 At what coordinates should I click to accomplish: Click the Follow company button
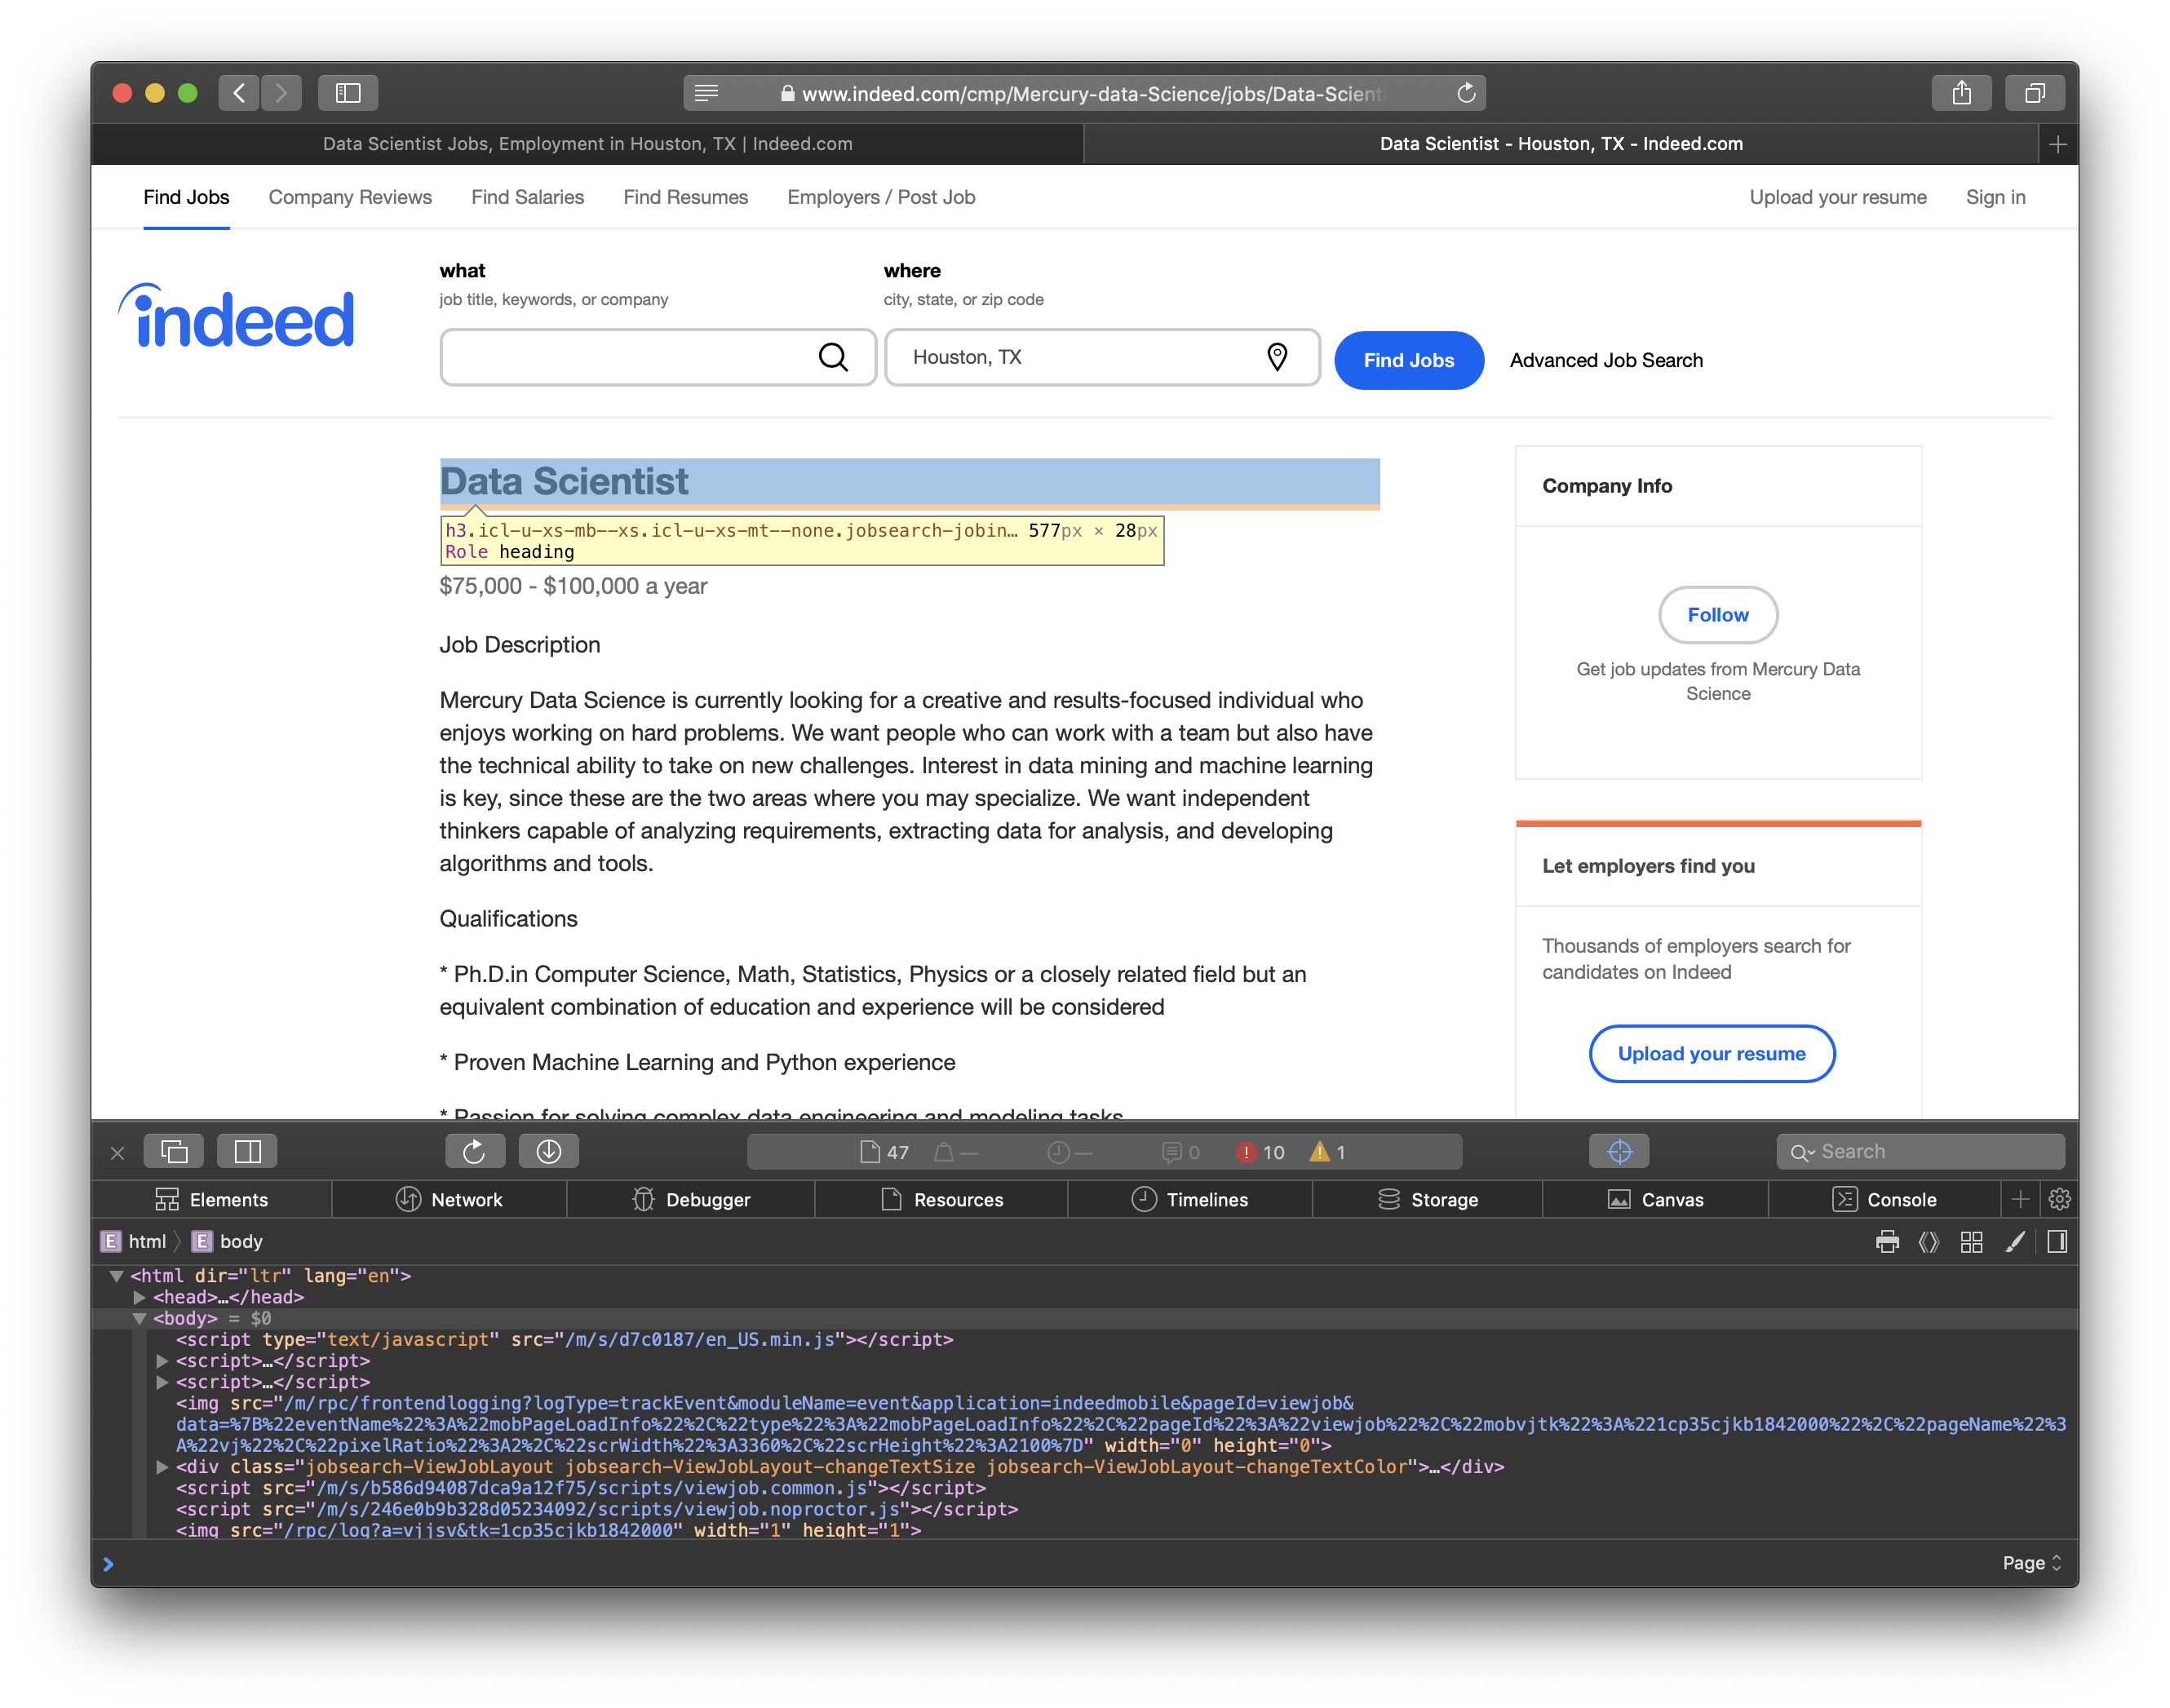tap(1717, 615)
